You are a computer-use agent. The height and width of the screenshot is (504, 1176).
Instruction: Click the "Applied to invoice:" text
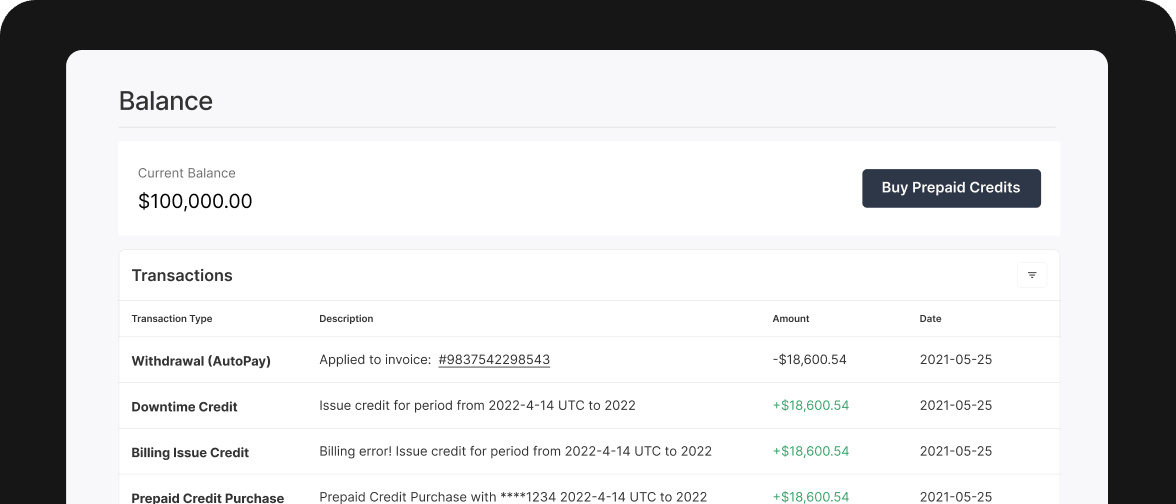click(x=375, y=360)
